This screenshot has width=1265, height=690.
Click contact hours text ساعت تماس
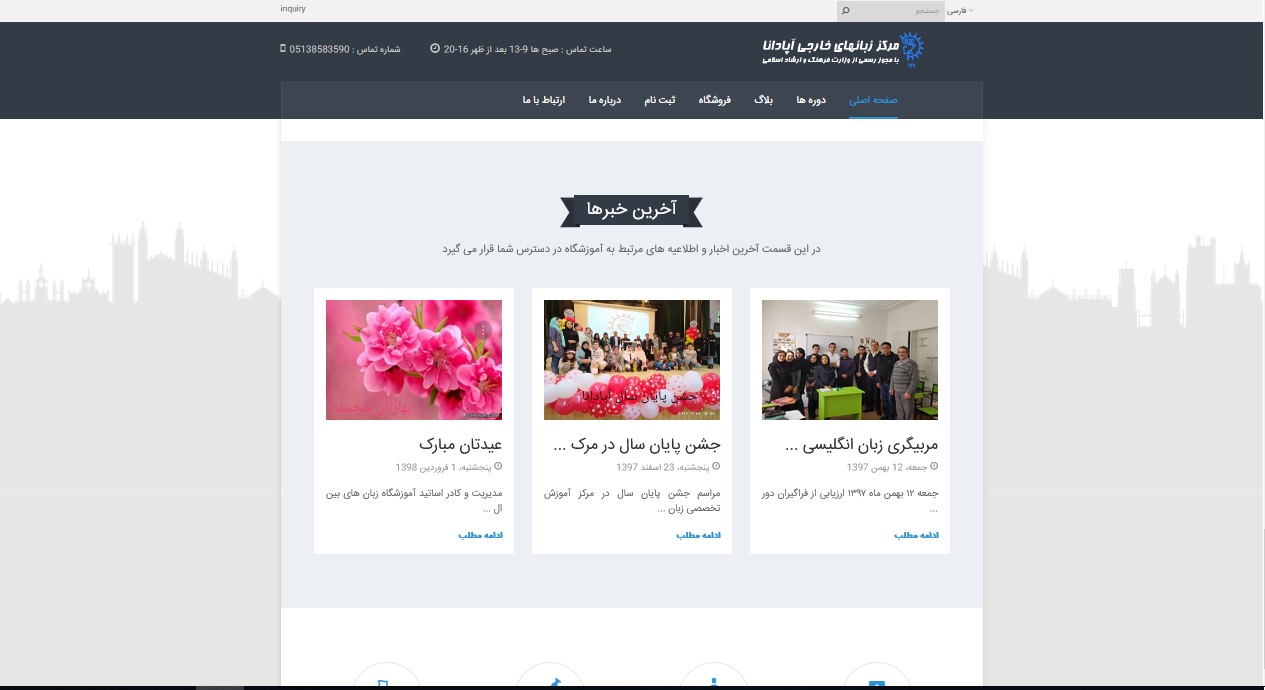click(528, 49)
